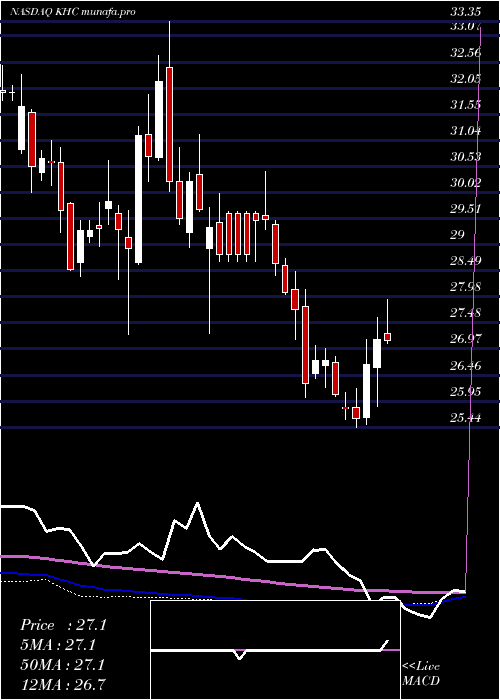Click the '<<Live MACD' label
The image size is (500, 700).
coord(421,674)
